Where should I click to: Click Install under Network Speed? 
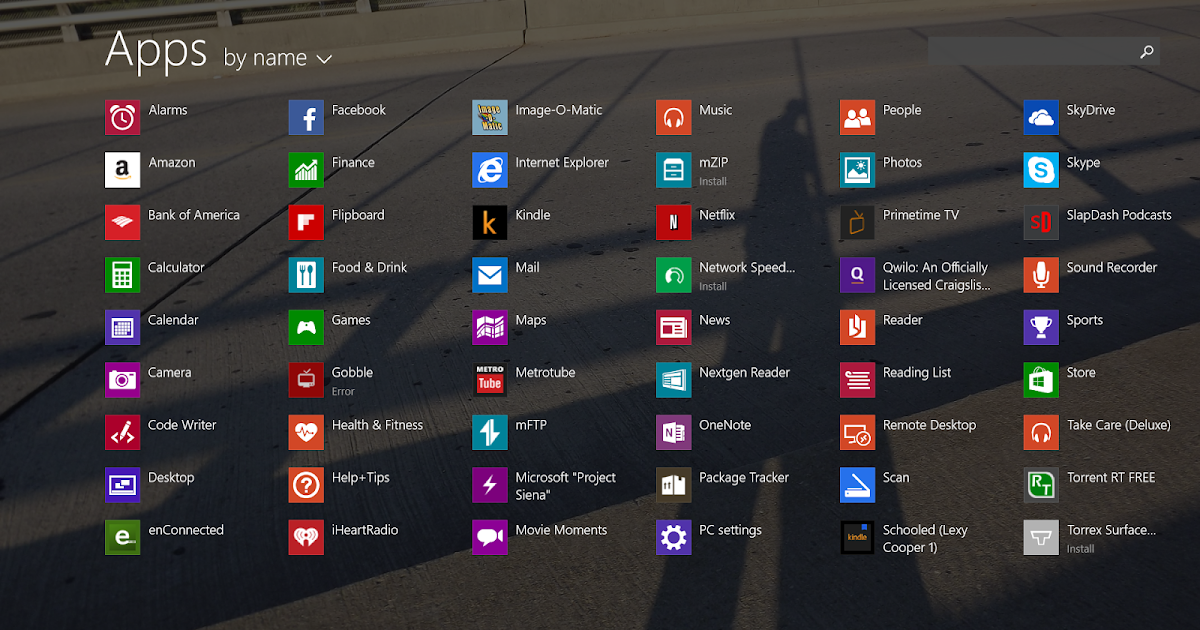[713, 287]
